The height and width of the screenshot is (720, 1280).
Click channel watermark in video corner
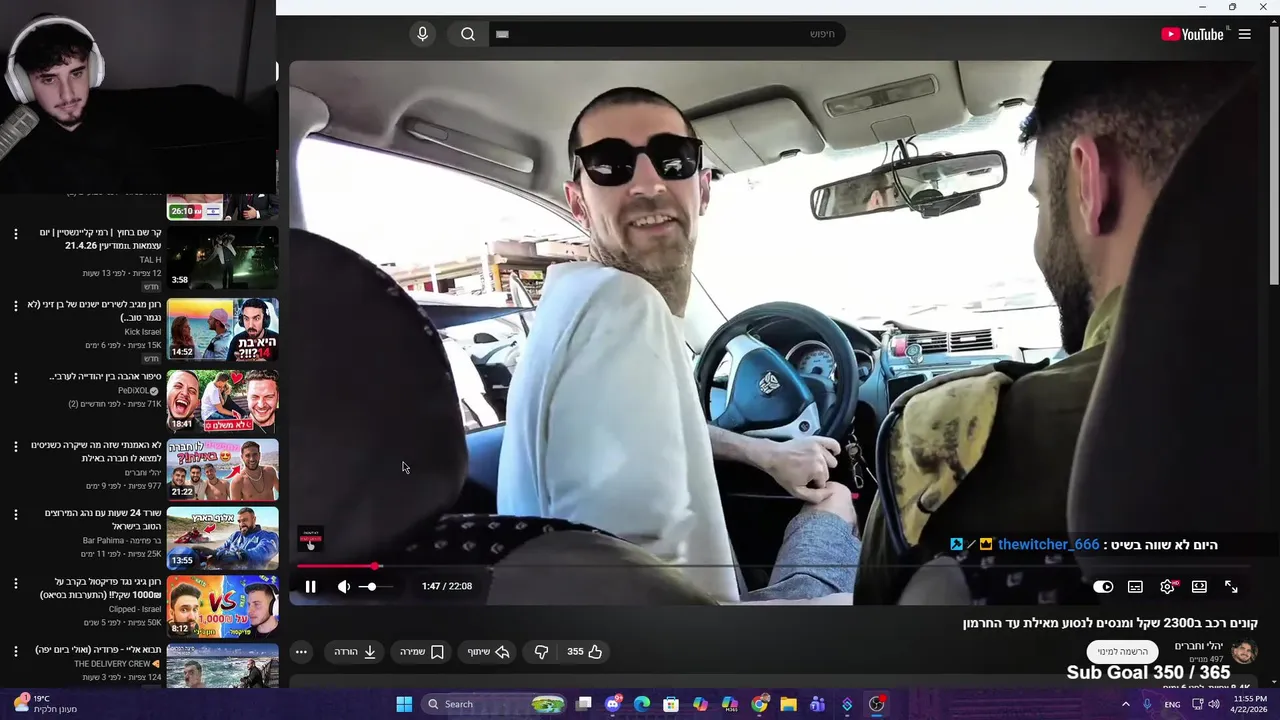pyautogui.click(x=310, y=539)
